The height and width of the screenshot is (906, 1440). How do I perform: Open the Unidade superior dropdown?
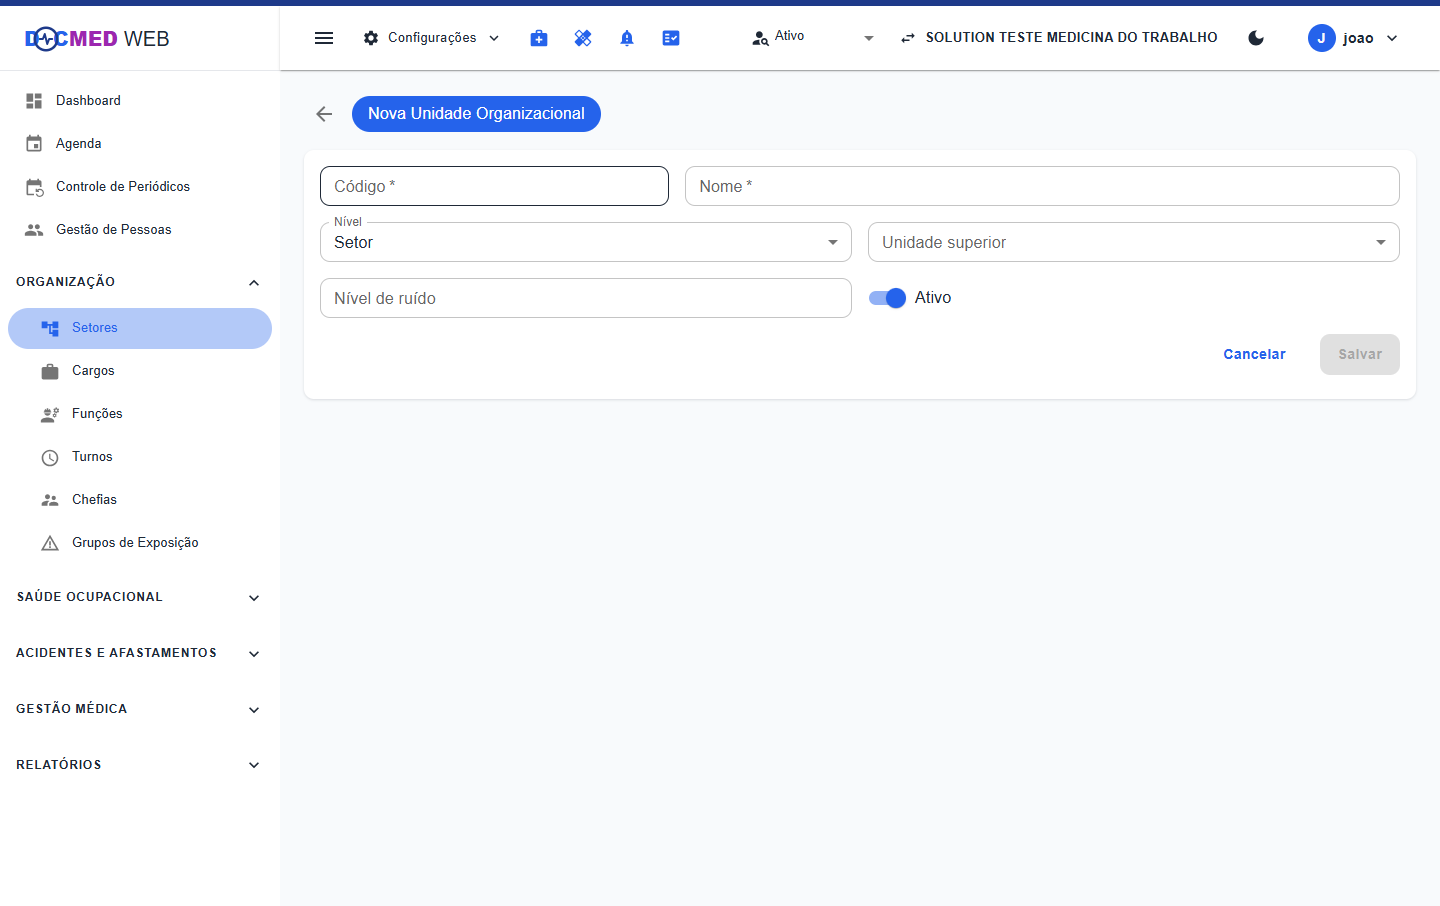click(1134, 242)
